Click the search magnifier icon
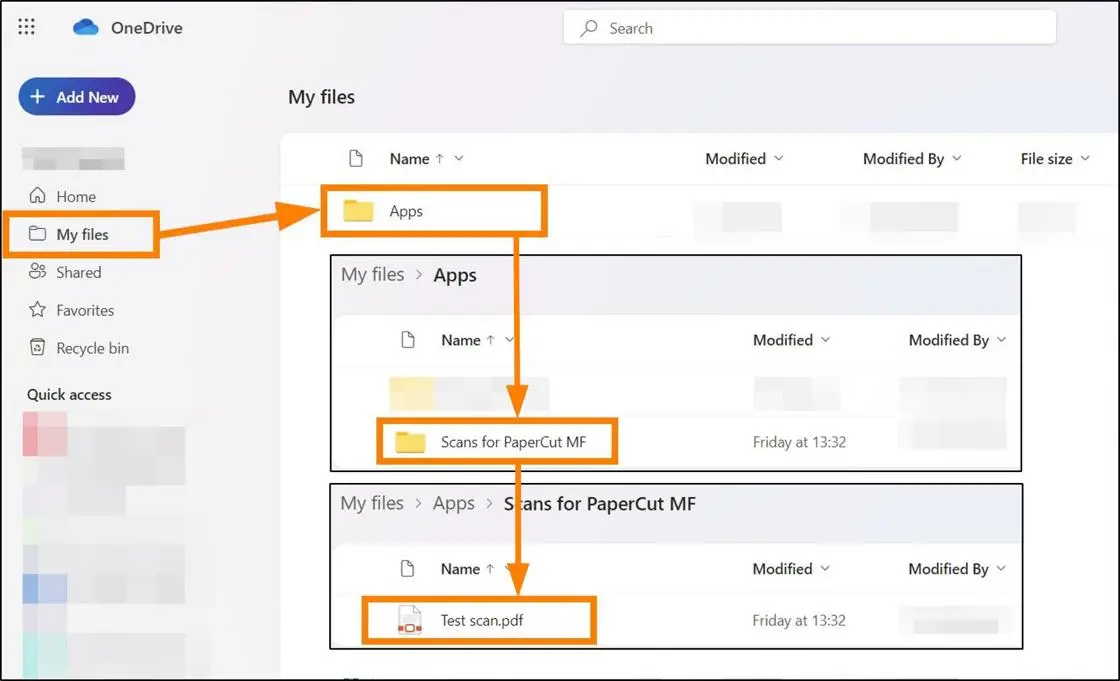Image resolution: width=1120 pixels, height=681 pixels. tap(590, 28)
